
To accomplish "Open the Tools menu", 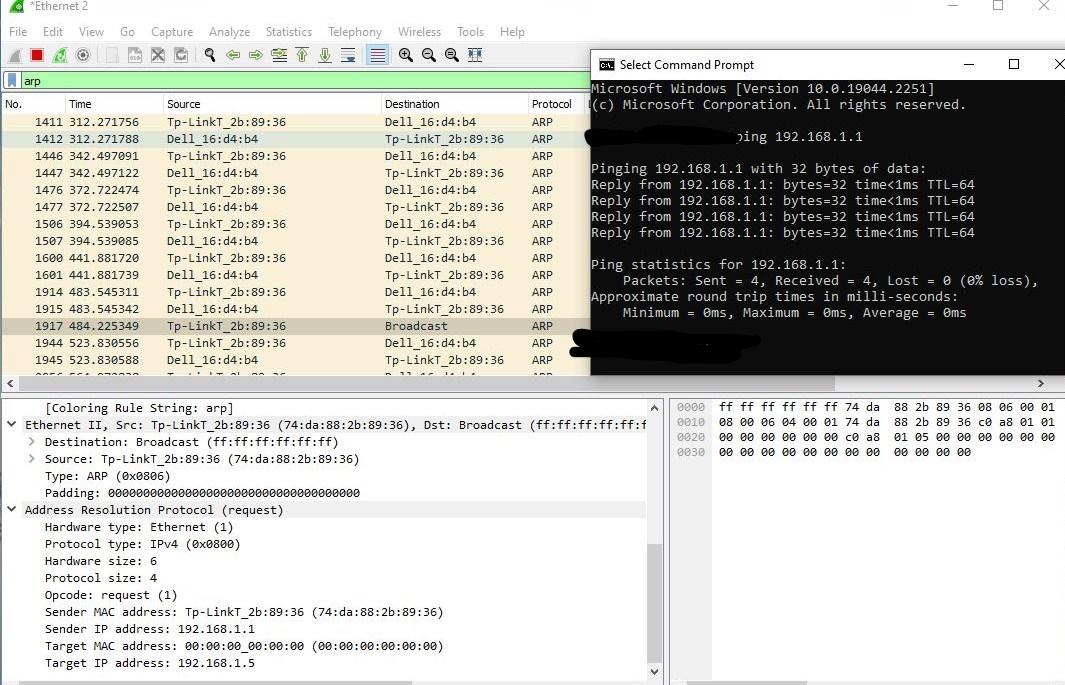I will coord(470,32).
